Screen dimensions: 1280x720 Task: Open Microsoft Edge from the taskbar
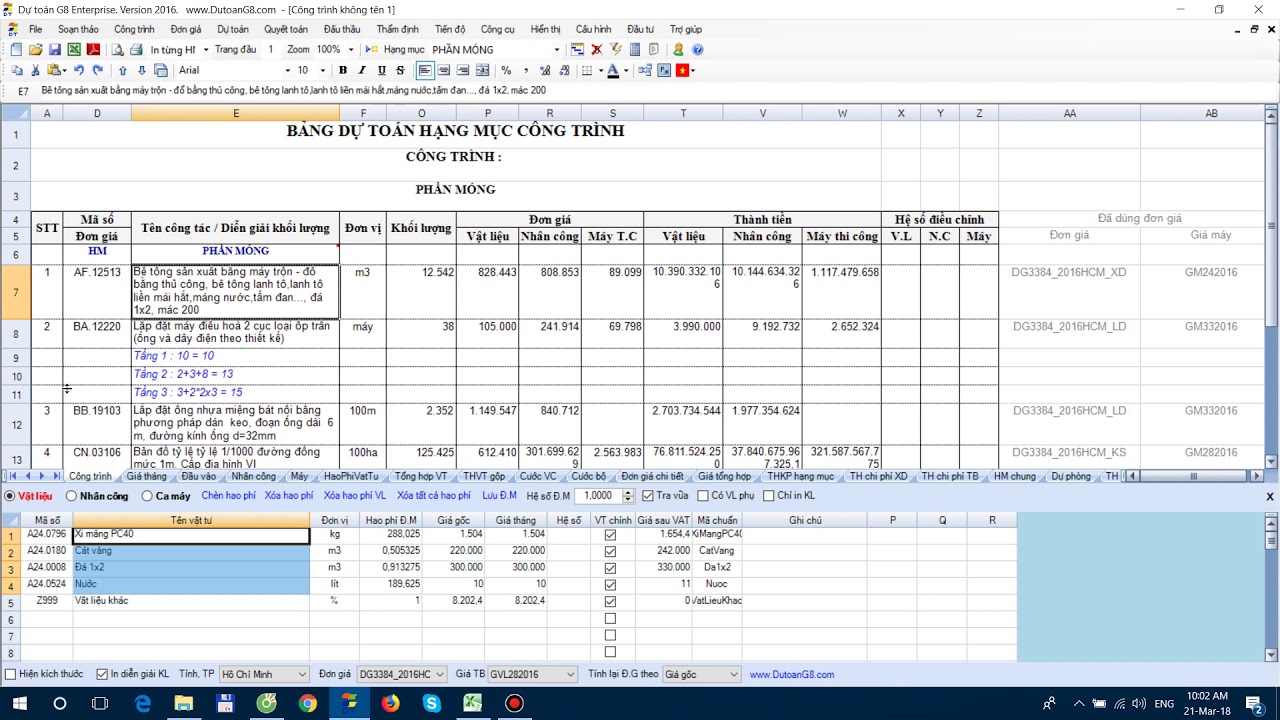(142, 703)
